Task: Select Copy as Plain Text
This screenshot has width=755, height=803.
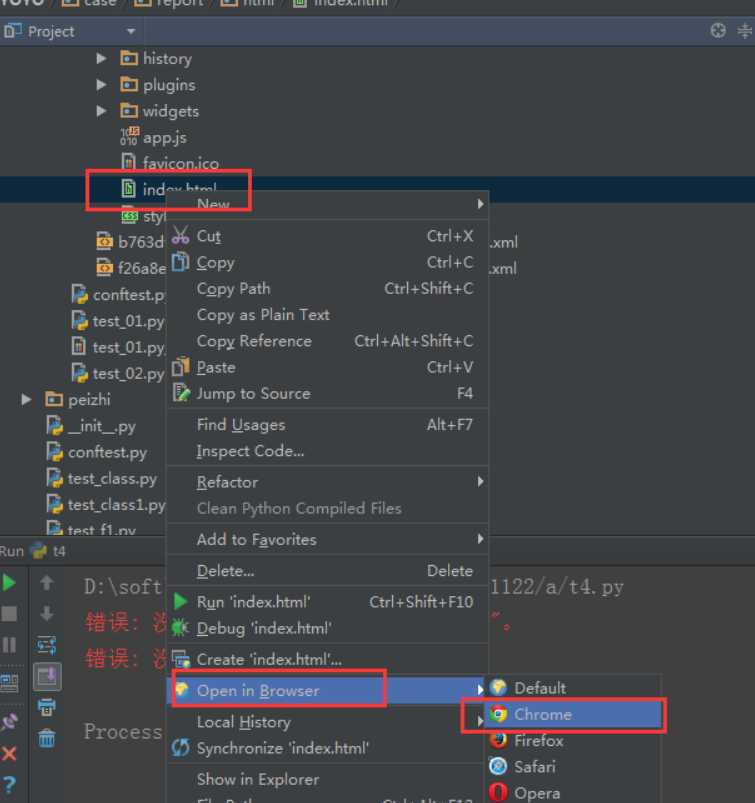Action: click(x=328, y=315)
